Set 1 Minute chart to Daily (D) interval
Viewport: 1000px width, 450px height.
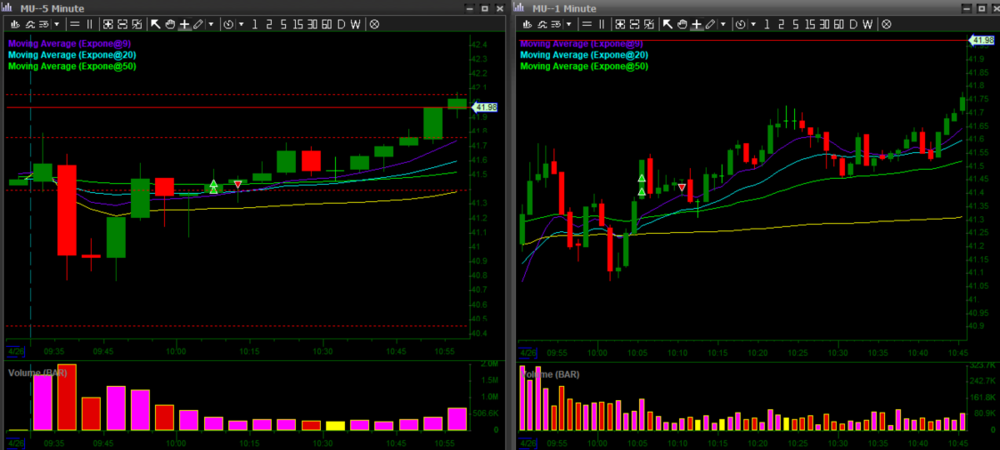point(853,24)
